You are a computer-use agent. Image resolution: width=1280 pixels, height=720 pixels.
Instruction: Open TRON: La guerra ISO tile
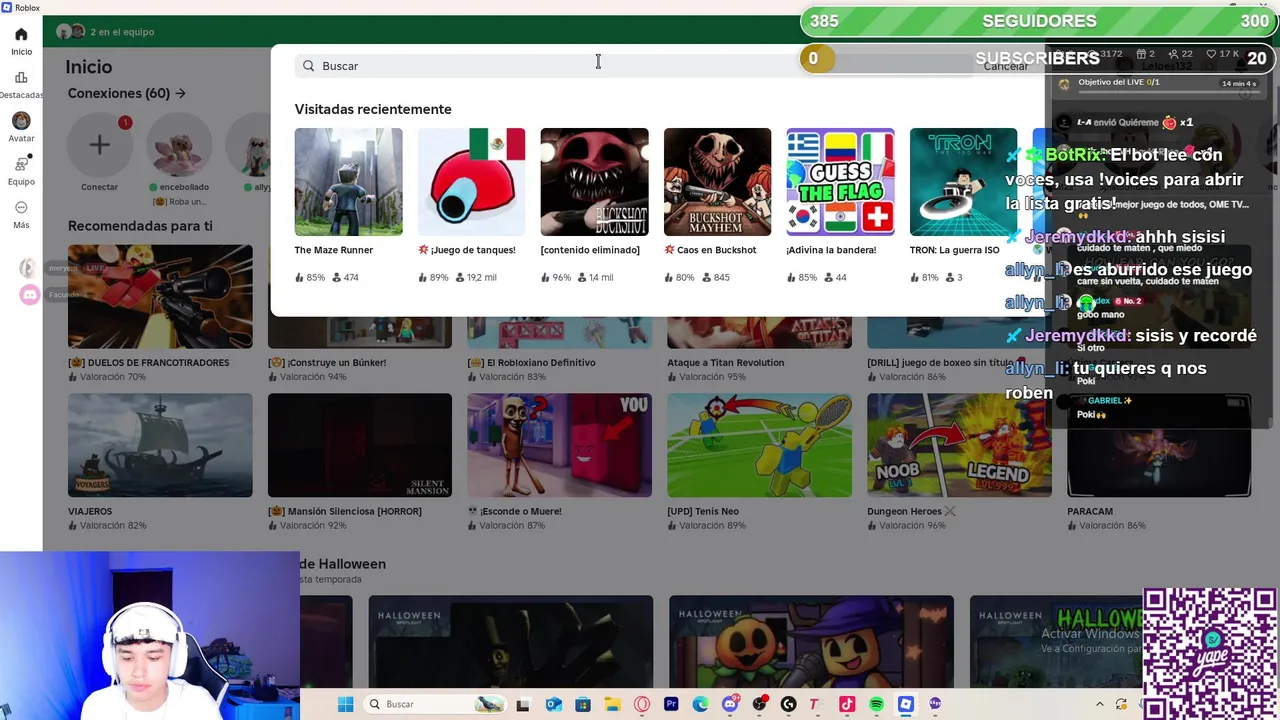963,182
